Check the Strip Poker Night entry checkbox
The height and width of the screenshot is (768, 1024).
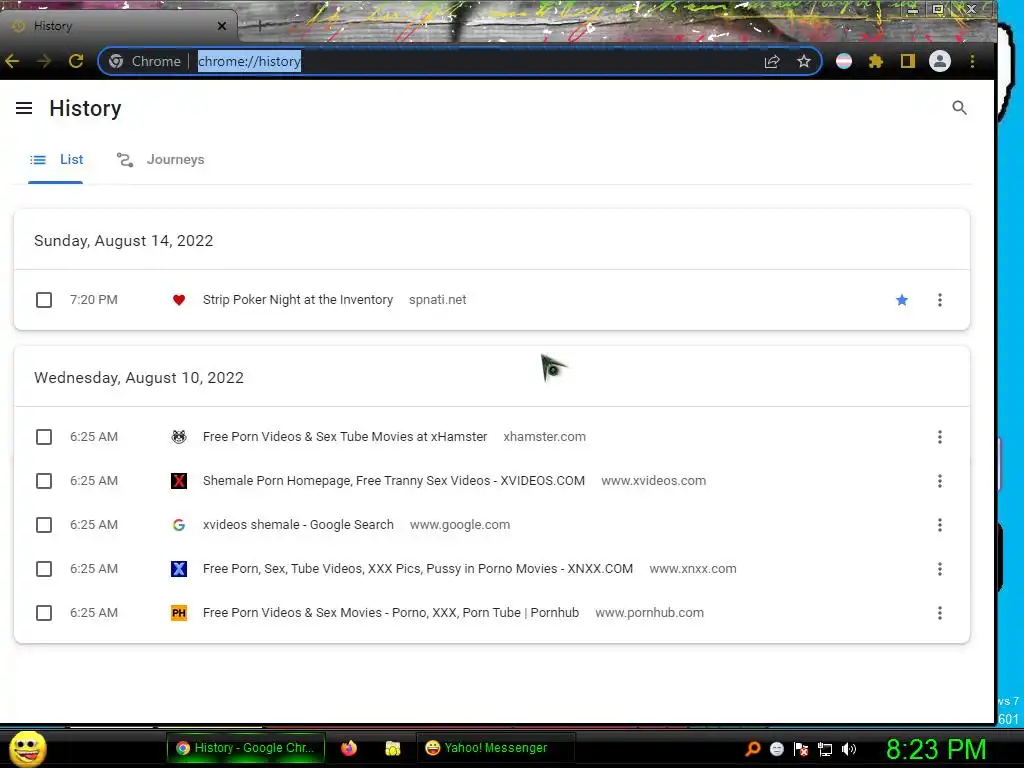pos(44,300)
